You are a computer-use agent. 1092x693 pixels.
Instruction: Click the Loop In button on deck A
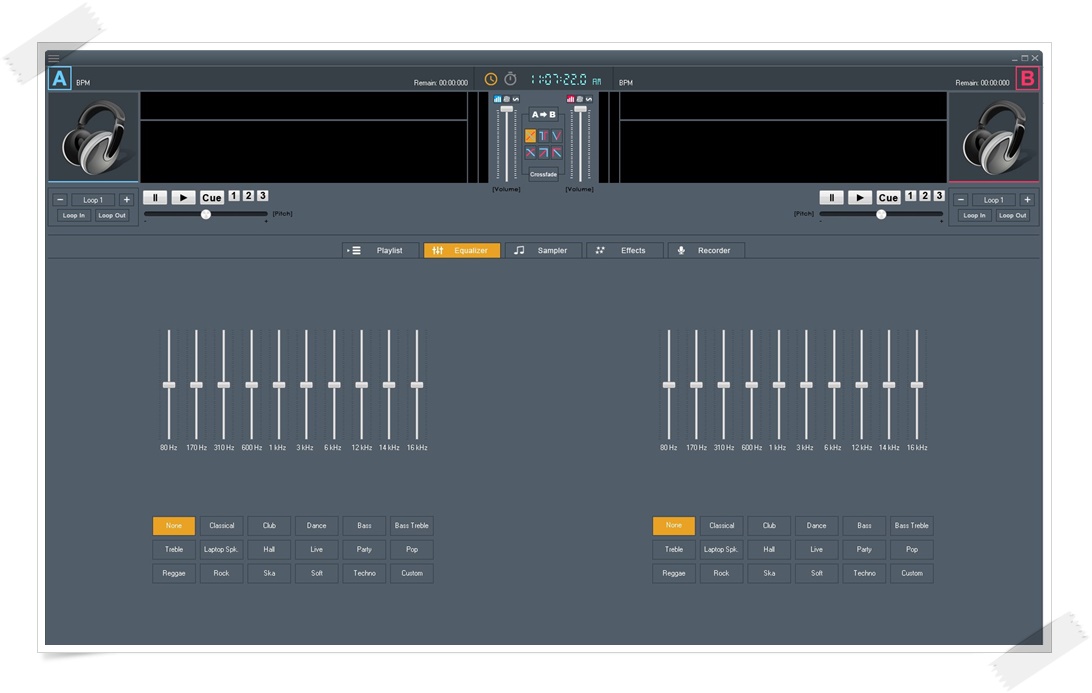(73, 216)
